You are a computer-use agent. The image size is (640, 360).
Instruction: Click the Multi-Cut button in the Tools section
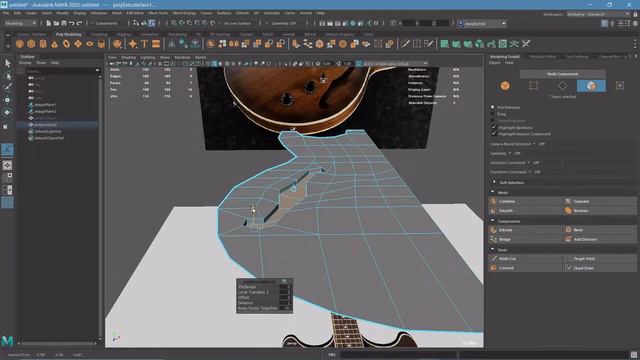(x=525, y=258)
